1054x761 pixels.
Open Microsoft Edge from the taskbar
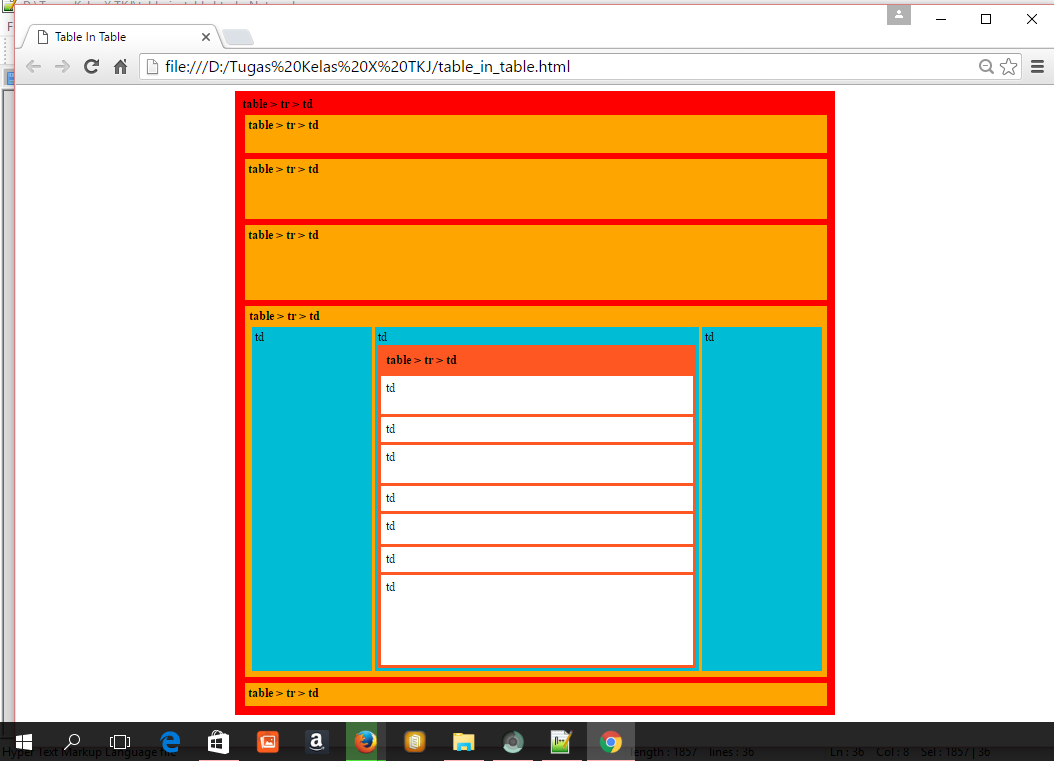[170, 741]
